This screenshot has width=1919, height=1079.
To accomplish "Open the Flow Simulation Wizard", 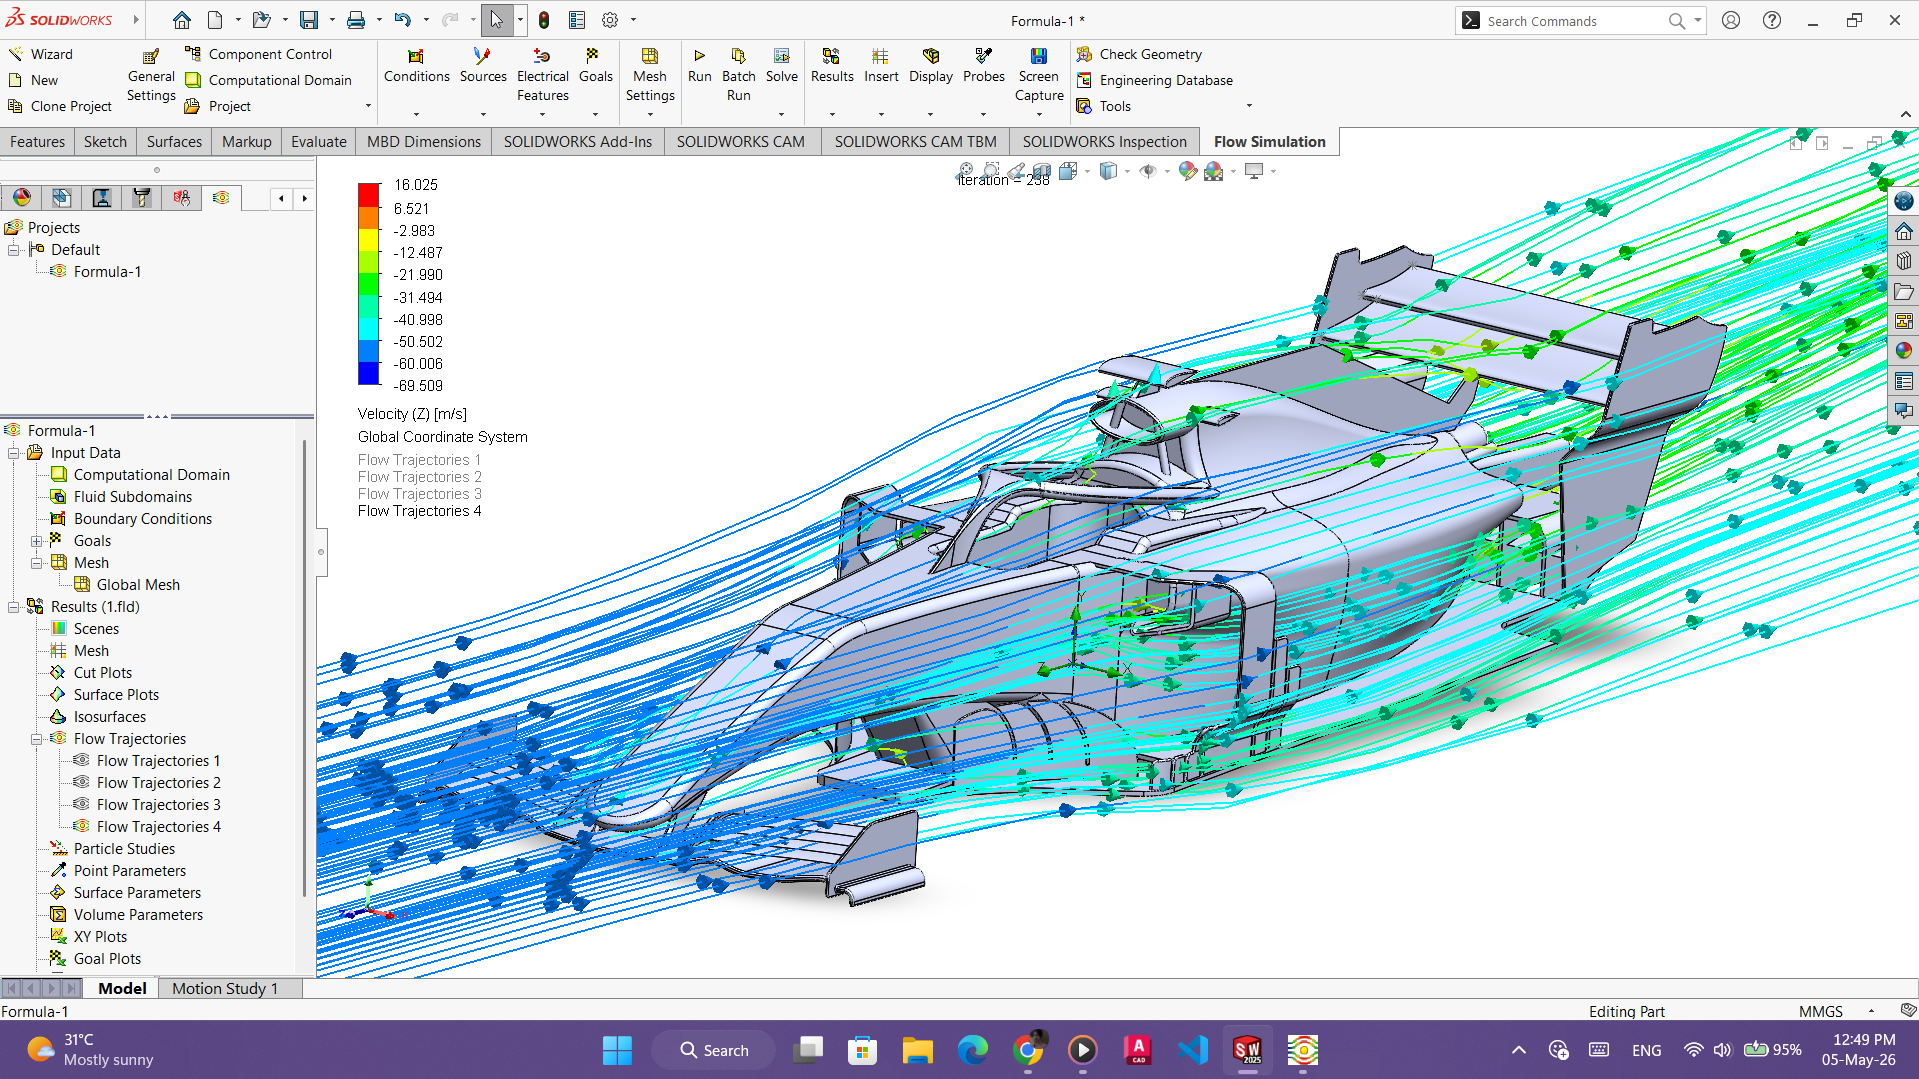I will tap(40, 54).
